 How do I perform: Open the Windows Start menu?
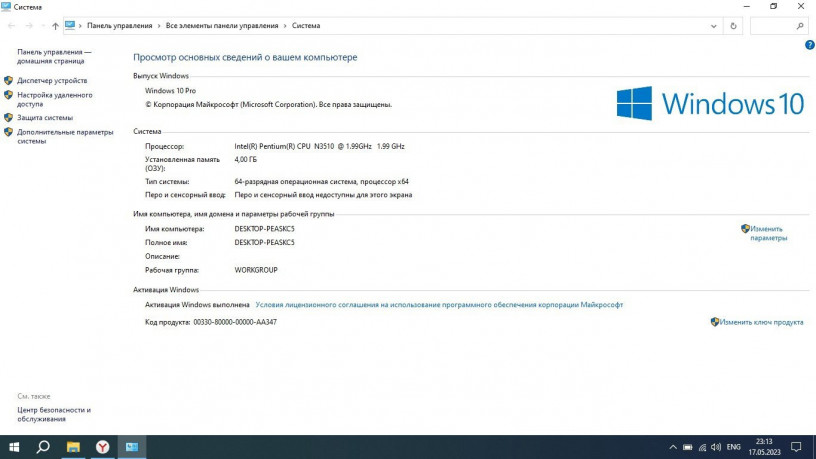(x=14, y=447)
